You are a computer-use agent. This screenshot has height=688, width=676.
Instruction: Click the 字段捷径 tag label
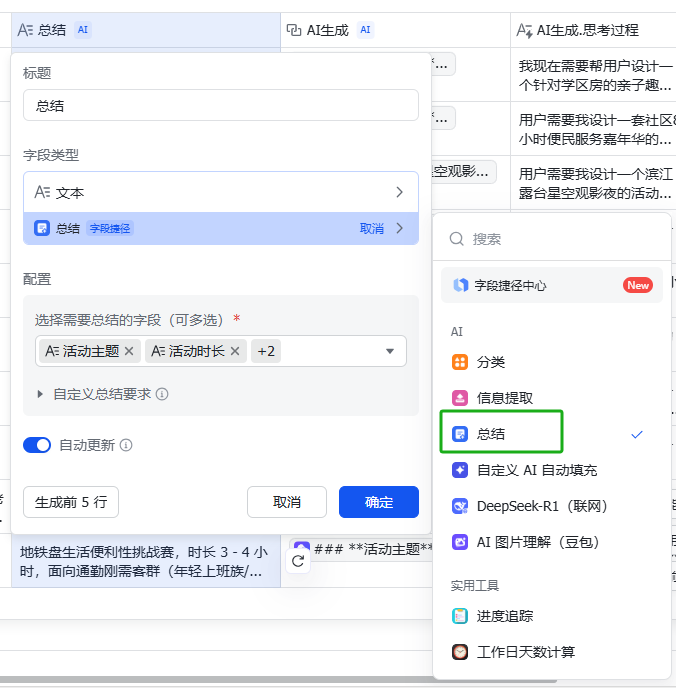click(x=110, y=229)
